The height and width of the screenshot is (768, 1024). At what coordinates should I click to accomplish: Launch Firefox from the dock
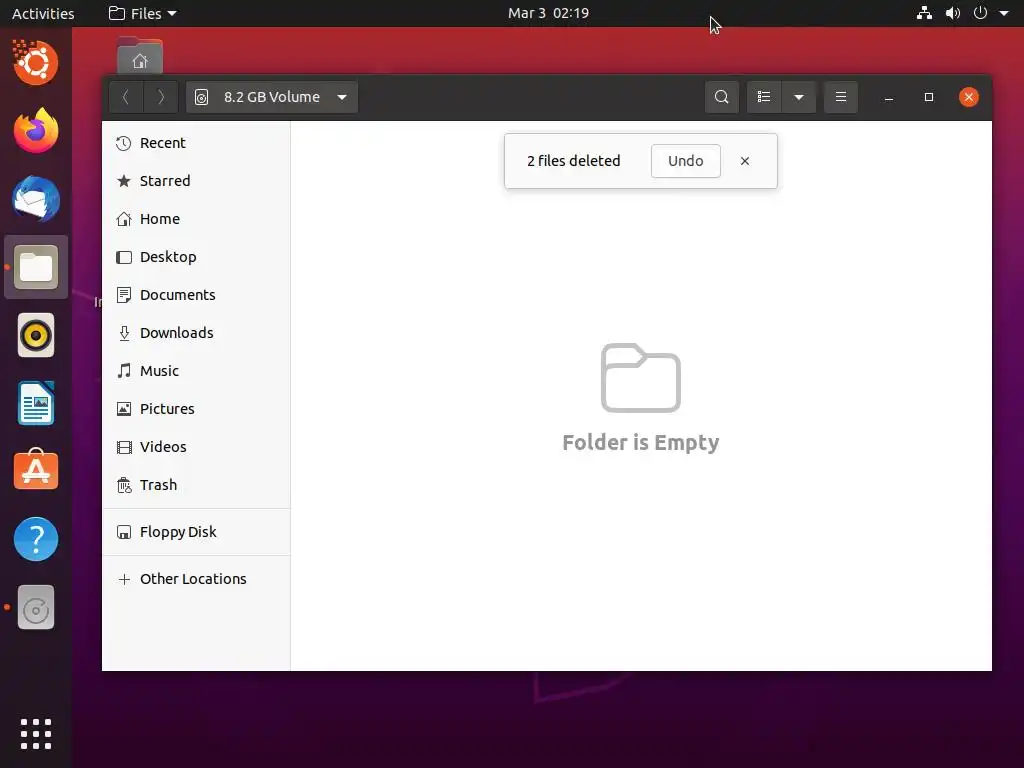[x=36, y=131]
